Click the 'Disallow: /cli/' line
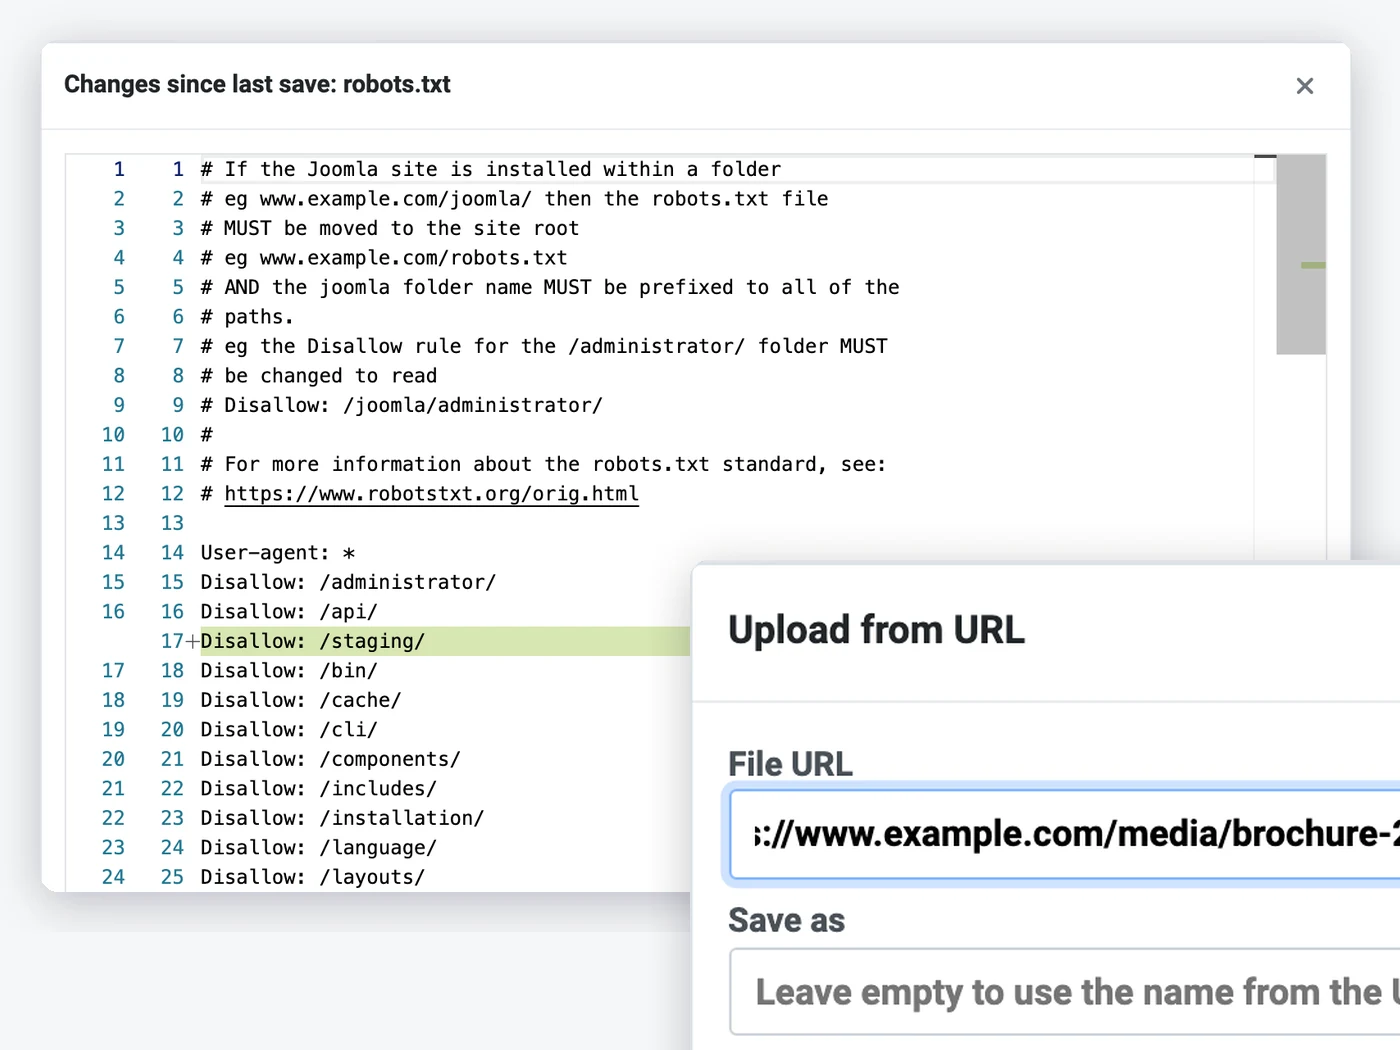 (x=289, y=730)
